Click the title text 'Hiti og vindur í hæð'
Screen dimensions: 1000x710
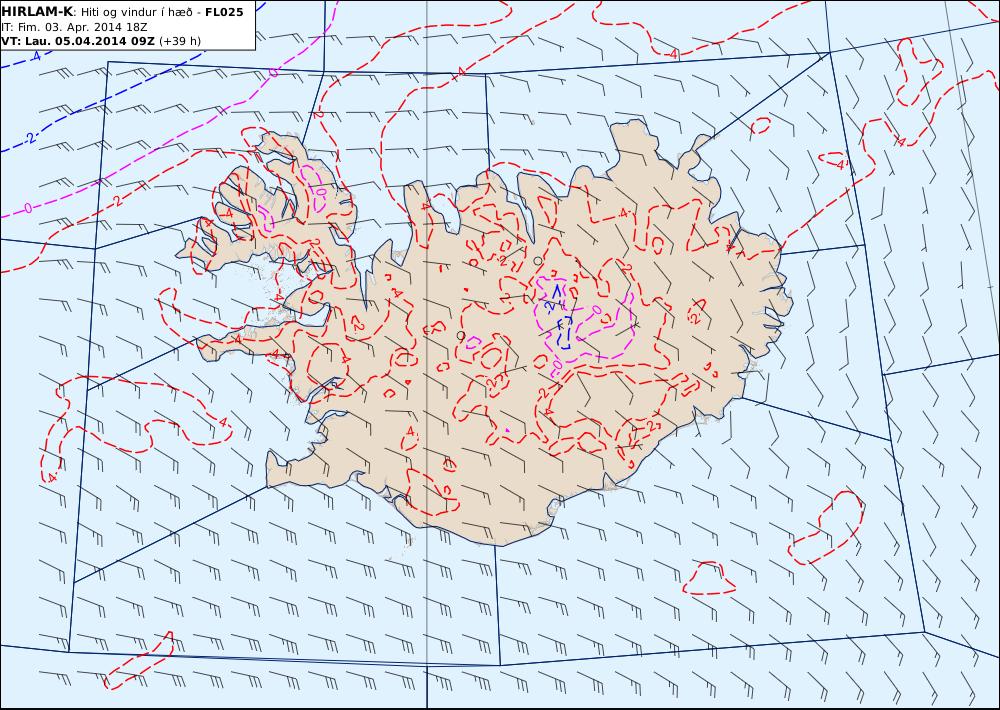tap(136, 12)
